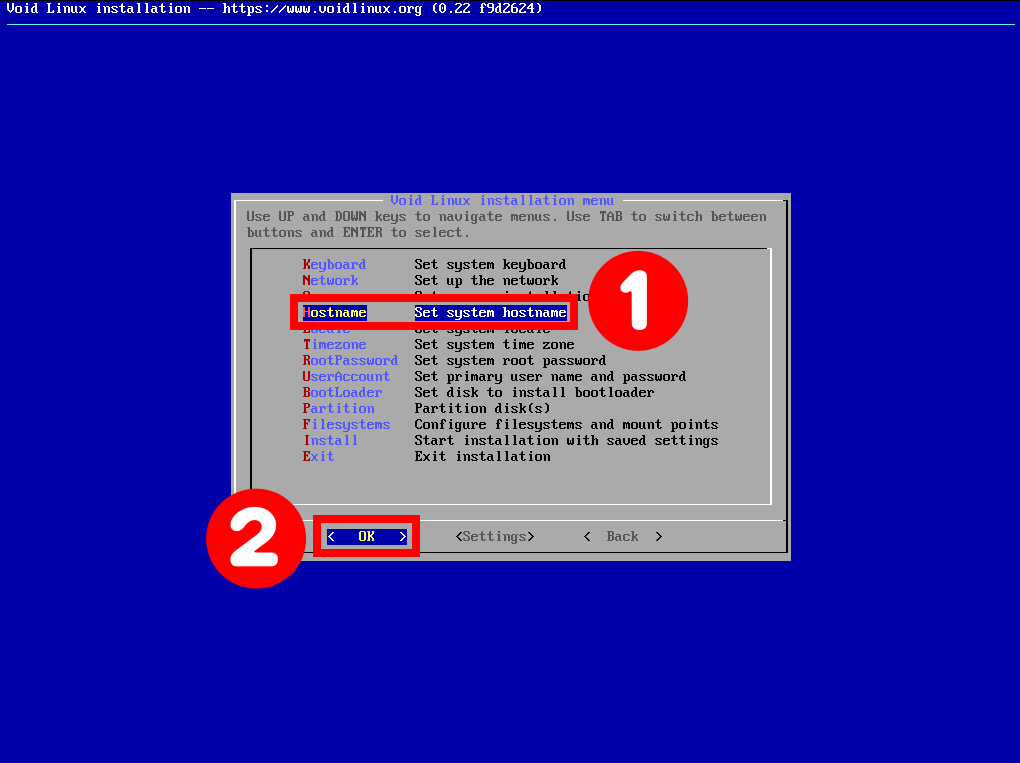Click the Back button
The width and height of the screenshot is (1020, 763).
coord(623,537)
